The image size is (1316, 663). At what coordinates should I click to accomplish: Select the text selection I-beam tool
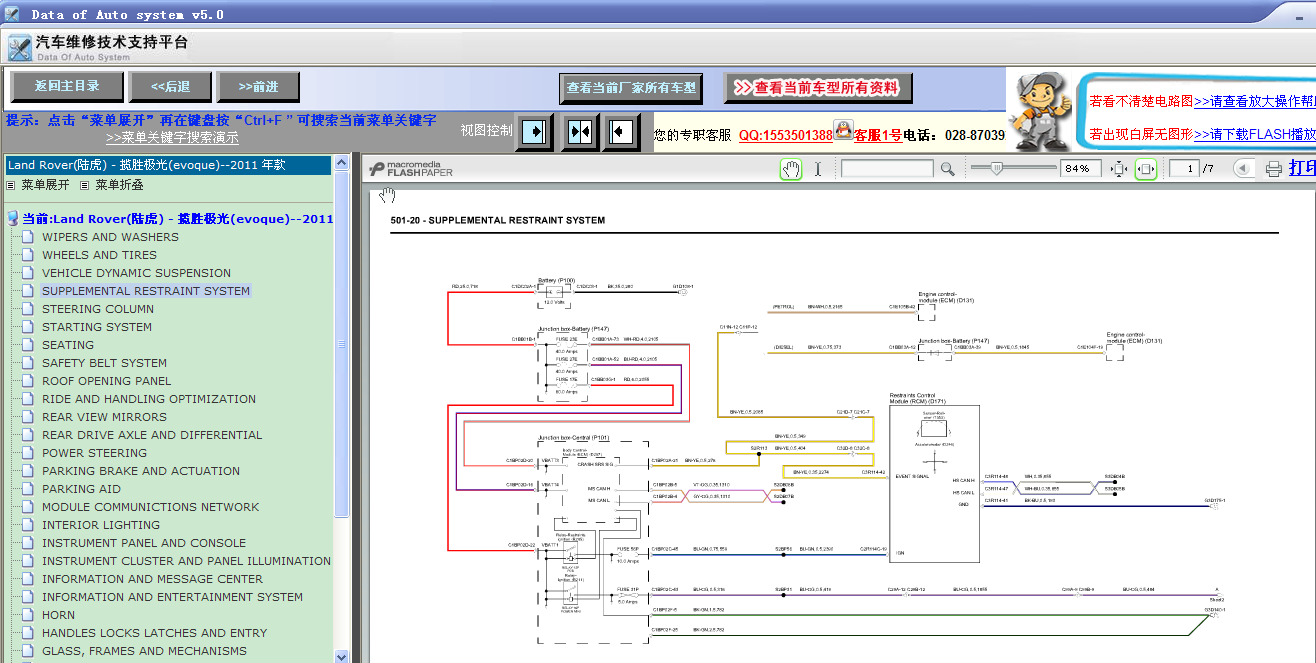coord(817,169)
